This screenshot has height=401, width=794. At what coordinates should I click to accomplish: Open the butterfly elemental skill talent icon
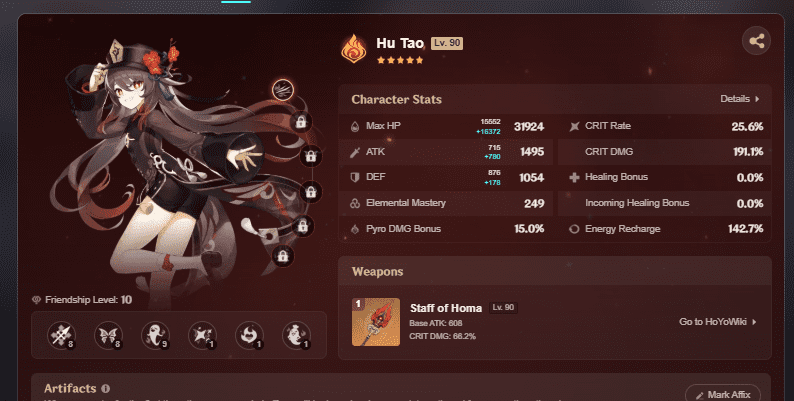[x=108, y=335]
